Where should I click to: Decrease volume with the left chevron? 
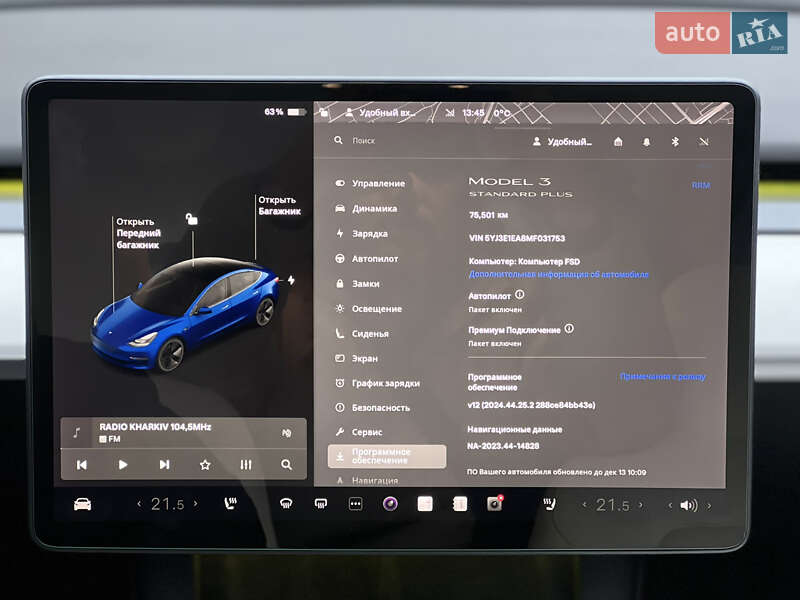click(670, 505)
